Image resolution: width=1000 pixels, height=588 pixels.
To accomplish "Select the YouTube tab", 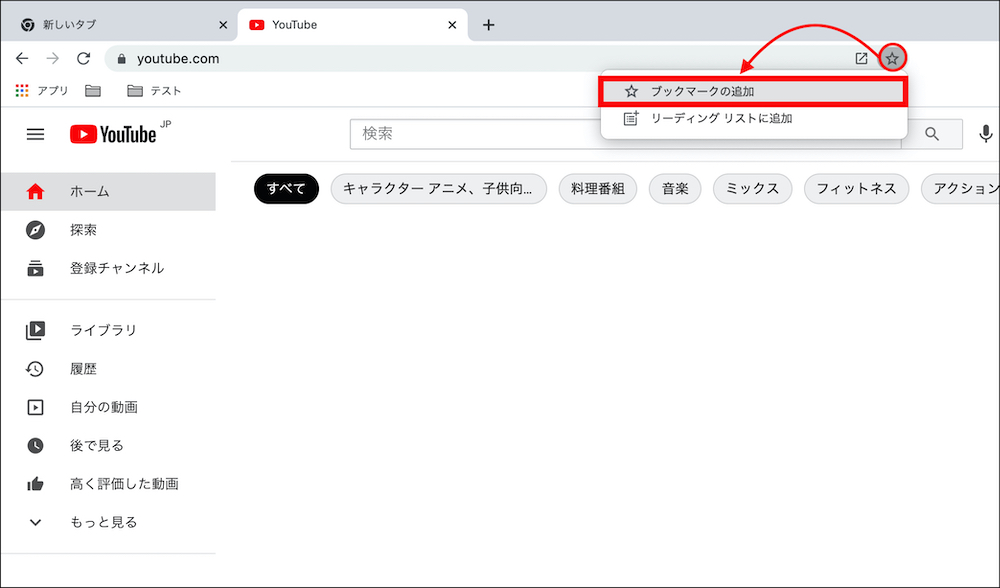I will 352,25.
